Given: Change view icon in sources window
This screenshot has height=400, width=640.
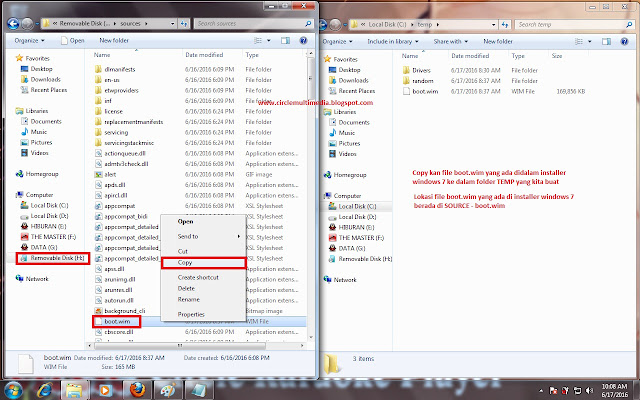Looking at the screenshot, I should click(x=258, y=40).
